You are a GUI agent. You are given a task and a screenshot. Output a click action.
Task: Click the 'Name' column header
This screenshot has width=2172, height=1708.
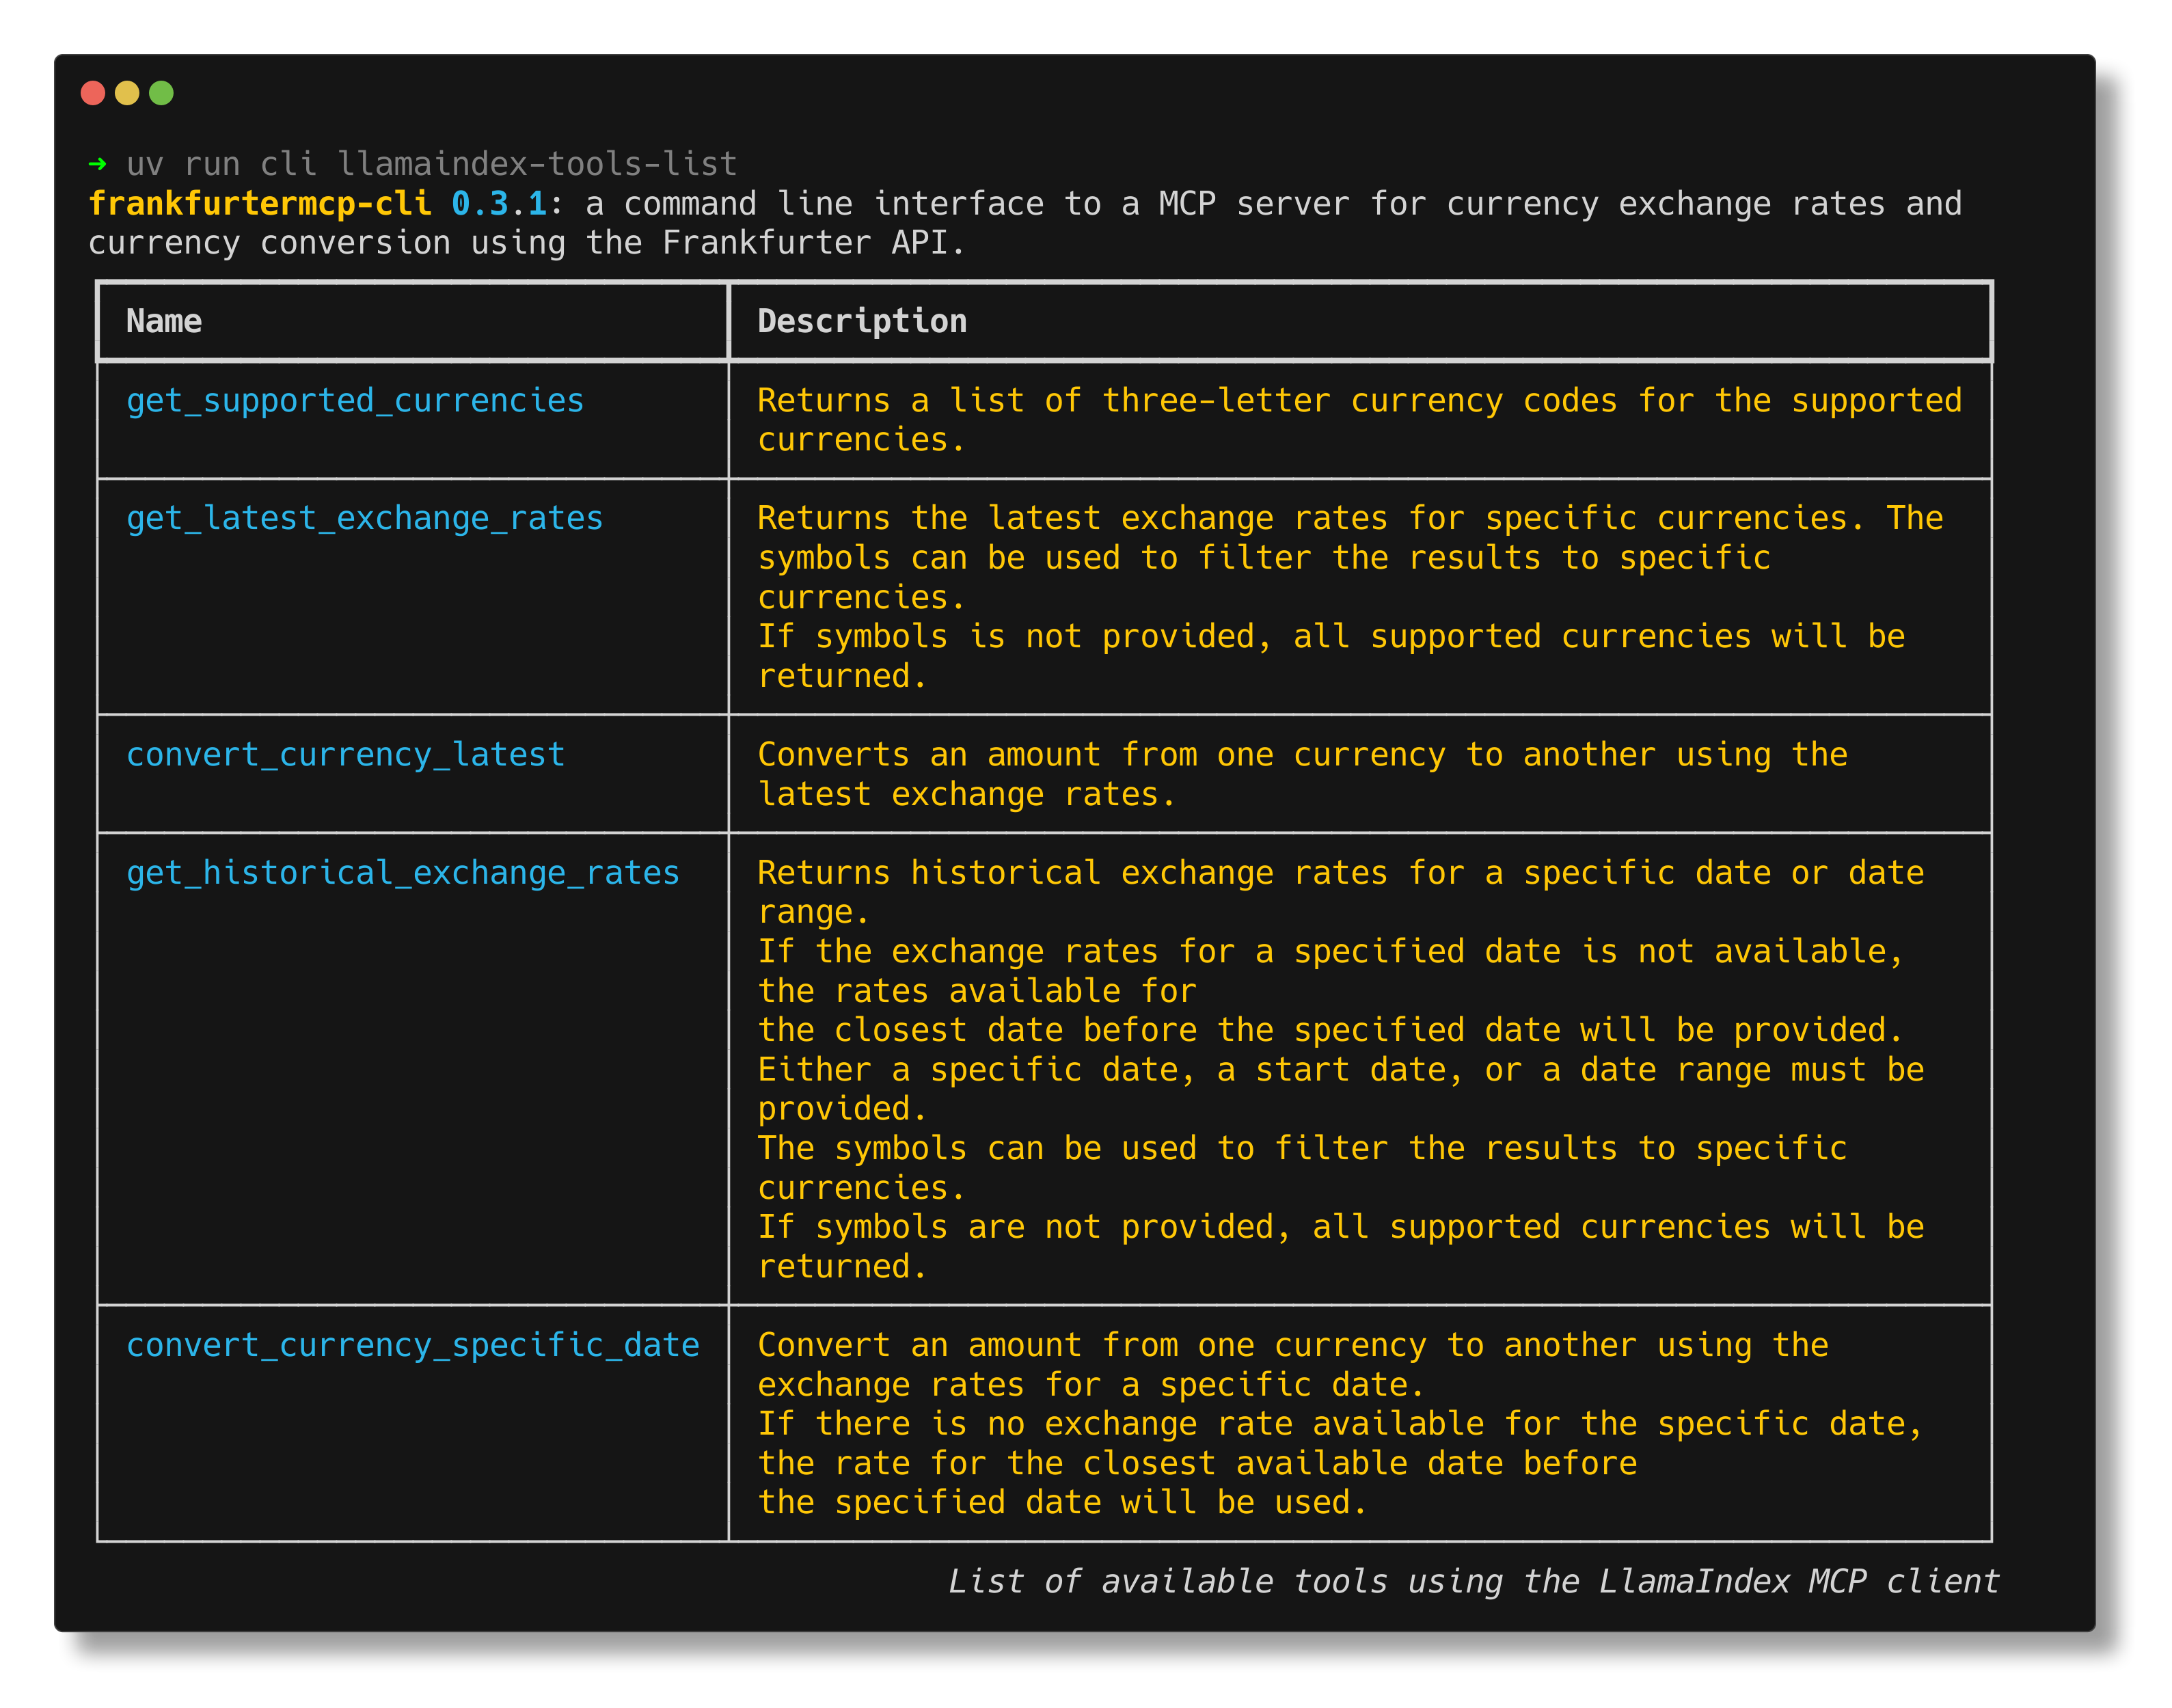[x=164, y=321]
